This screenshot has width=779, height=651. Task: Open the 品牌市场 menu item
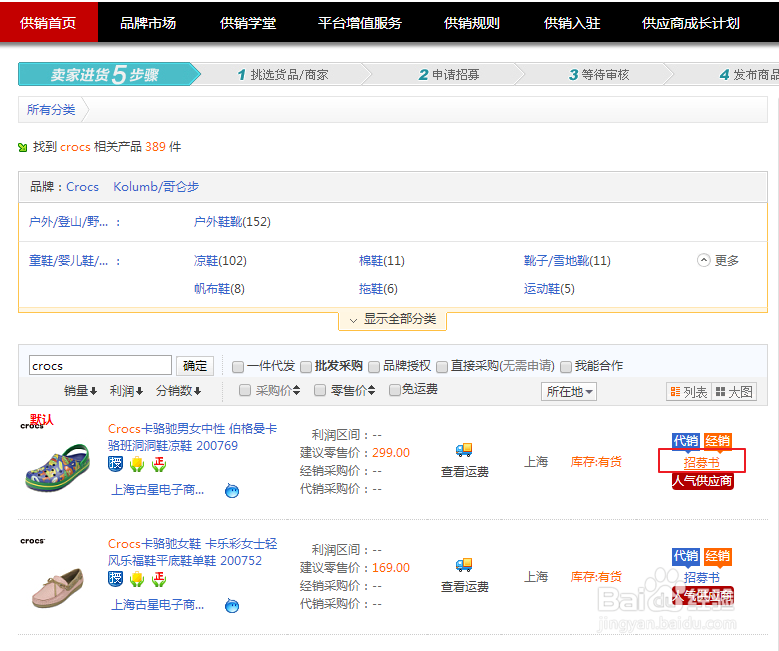coord(148,23)
